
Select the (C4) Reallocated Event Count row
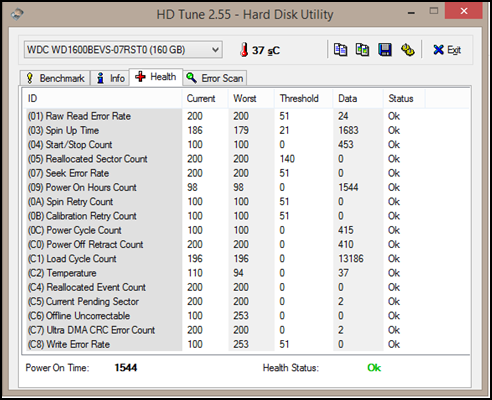[247, 287]
